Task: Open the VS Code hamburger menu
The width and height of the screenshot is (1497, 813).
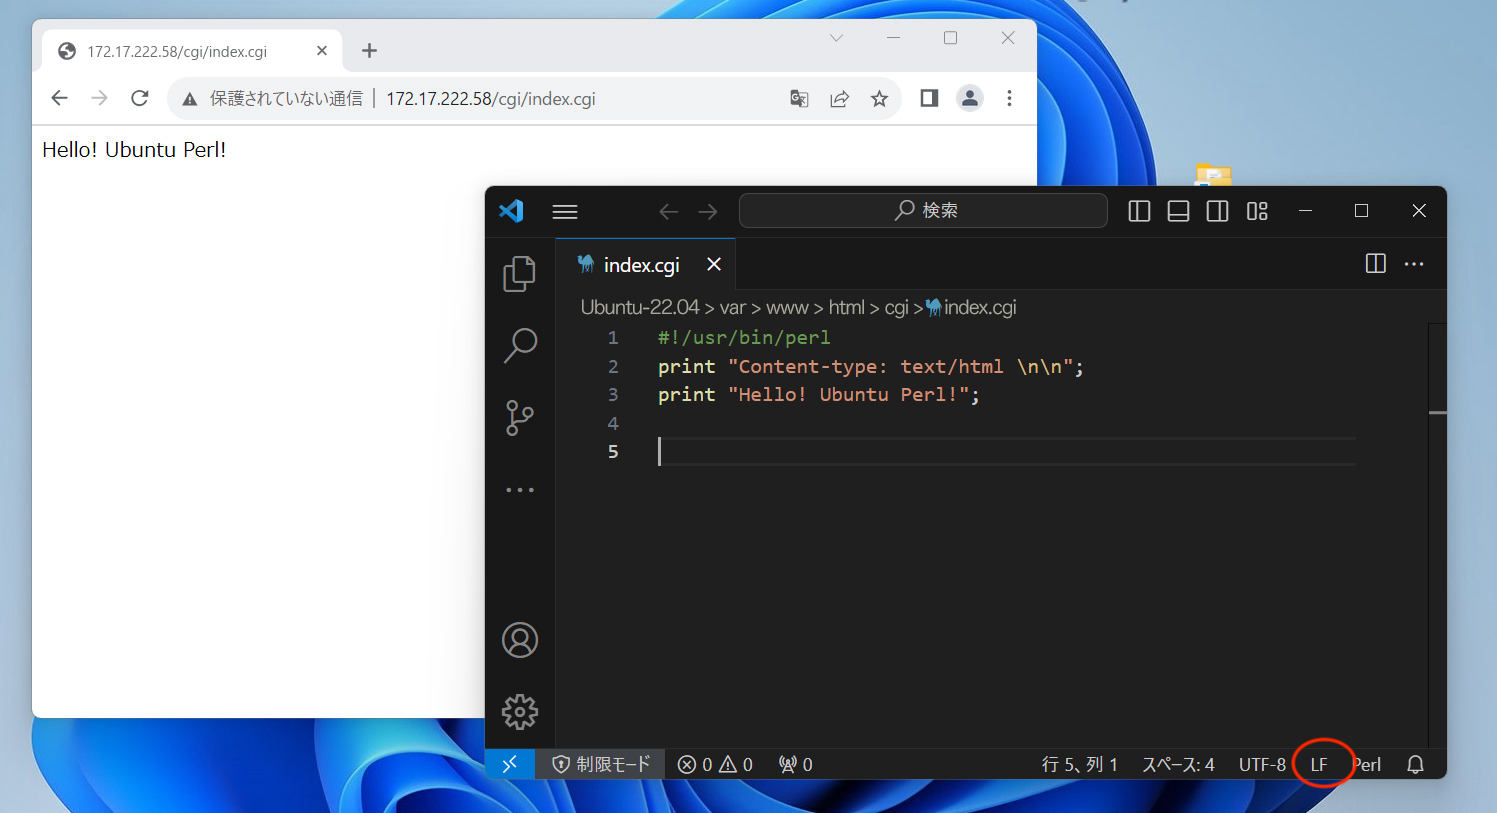Action: coord(564,211)
